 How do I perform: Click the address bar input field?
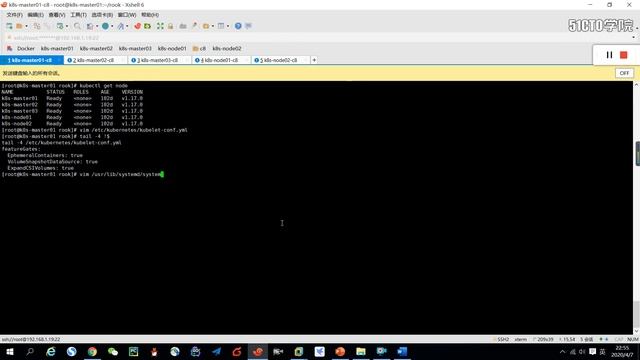pos(318,38)
